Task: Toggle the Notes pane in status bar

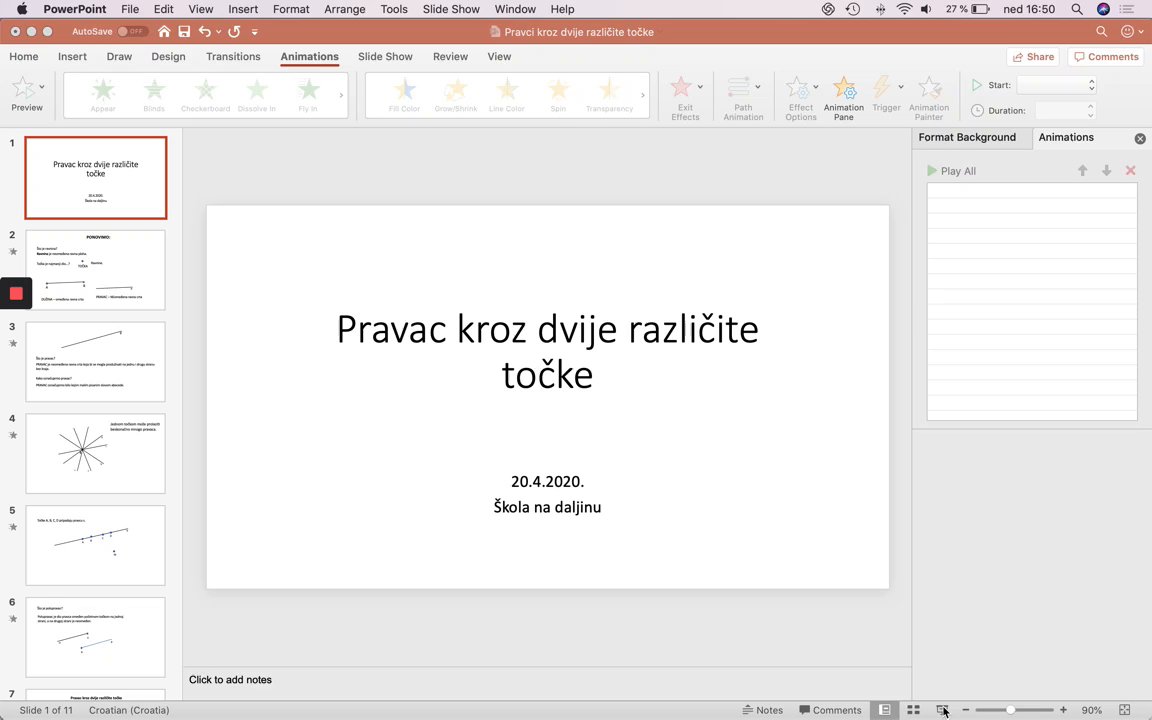Action: (x=763, y=710)
